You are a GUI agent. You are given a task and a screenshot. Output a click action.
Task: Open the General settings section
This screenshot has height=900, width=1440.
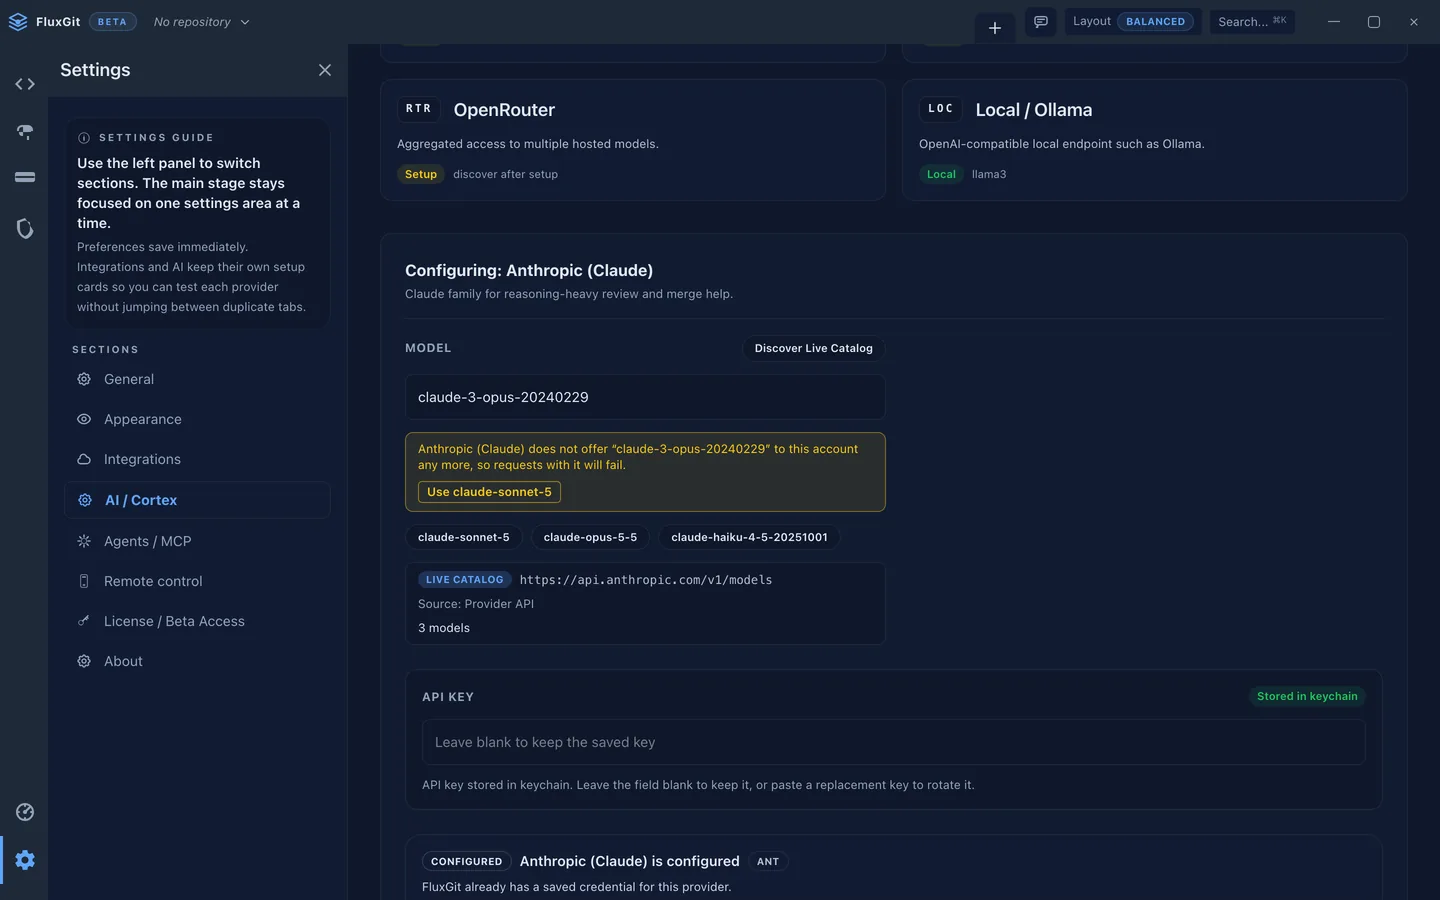(197, 379)
